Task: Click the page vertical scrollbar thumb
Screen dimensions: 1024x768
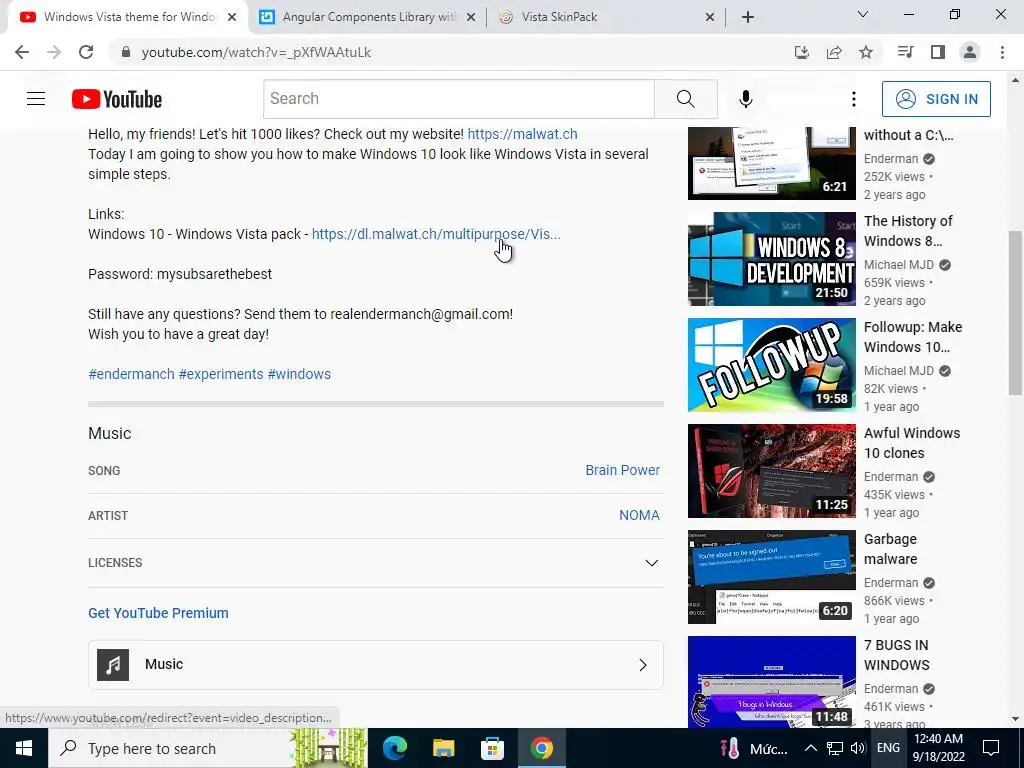Action: (1015, 312)
